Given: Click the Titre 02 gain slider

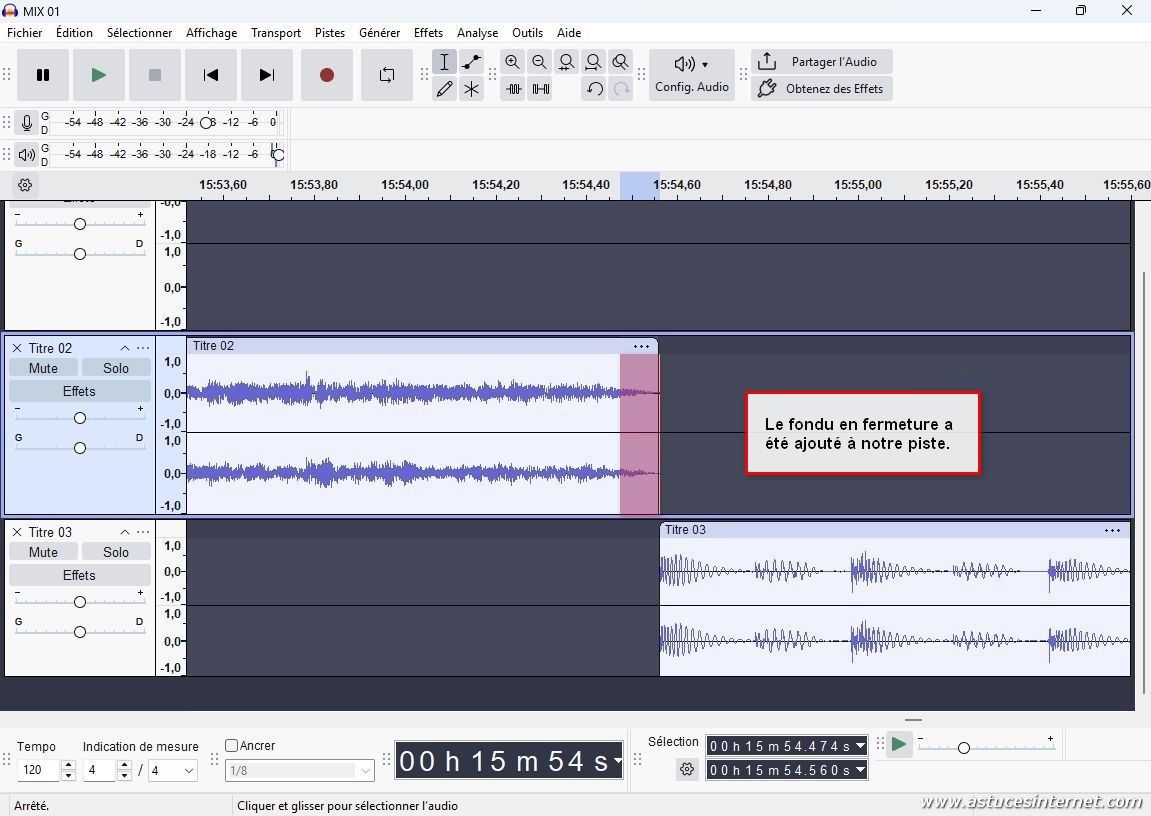Looking at the screenshot, I should 80,418.
